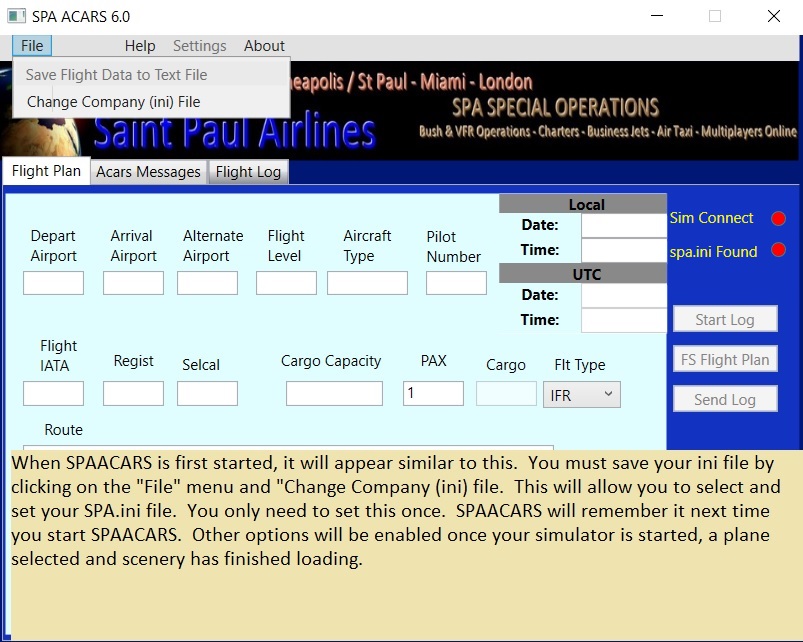The height and width of the screenshot is (642, 803).
Task: Click the Send Log button
Action: click(725, 399)
